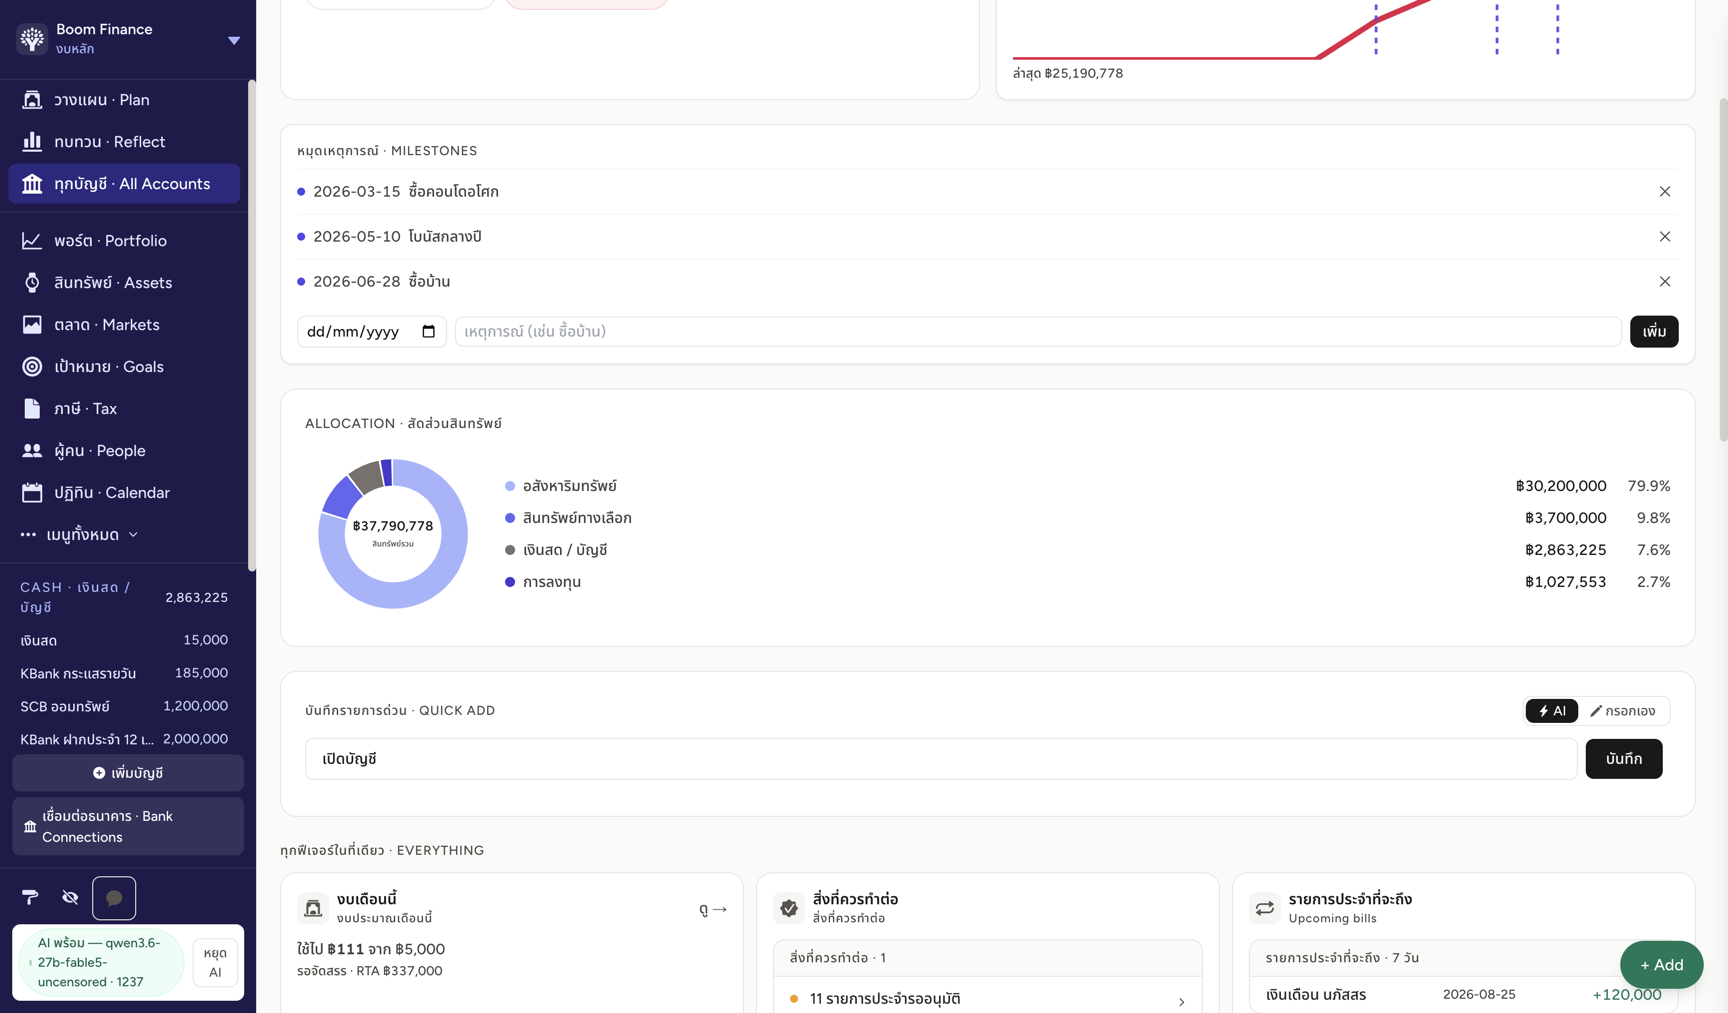Expand the 11 รายการประจำรออนุมัติ row
This screenshot has height=1013, width=1728.
pos(988,999)
